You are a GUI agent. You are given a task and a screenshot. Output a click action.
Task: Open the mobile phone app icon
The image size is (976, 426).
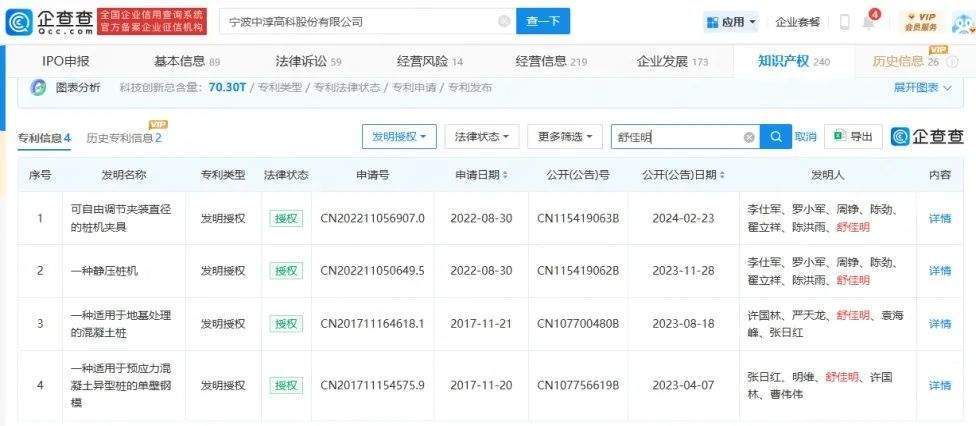(845, 22)
